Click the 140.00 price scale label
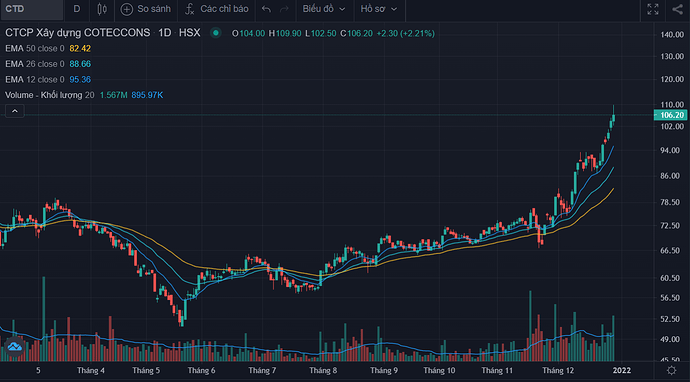Image resolution: width=690 pixels, height=382 pixels. coord(672,35)
